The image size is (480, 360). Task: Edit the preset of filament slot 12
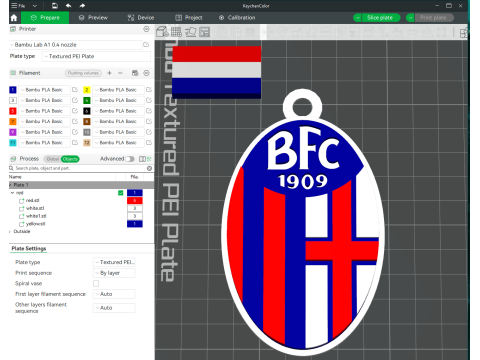(149, 143)
